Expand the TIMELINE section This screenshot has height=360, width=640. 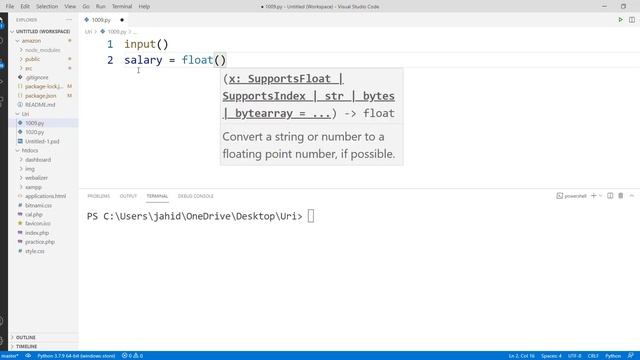[x=27, y=346]
